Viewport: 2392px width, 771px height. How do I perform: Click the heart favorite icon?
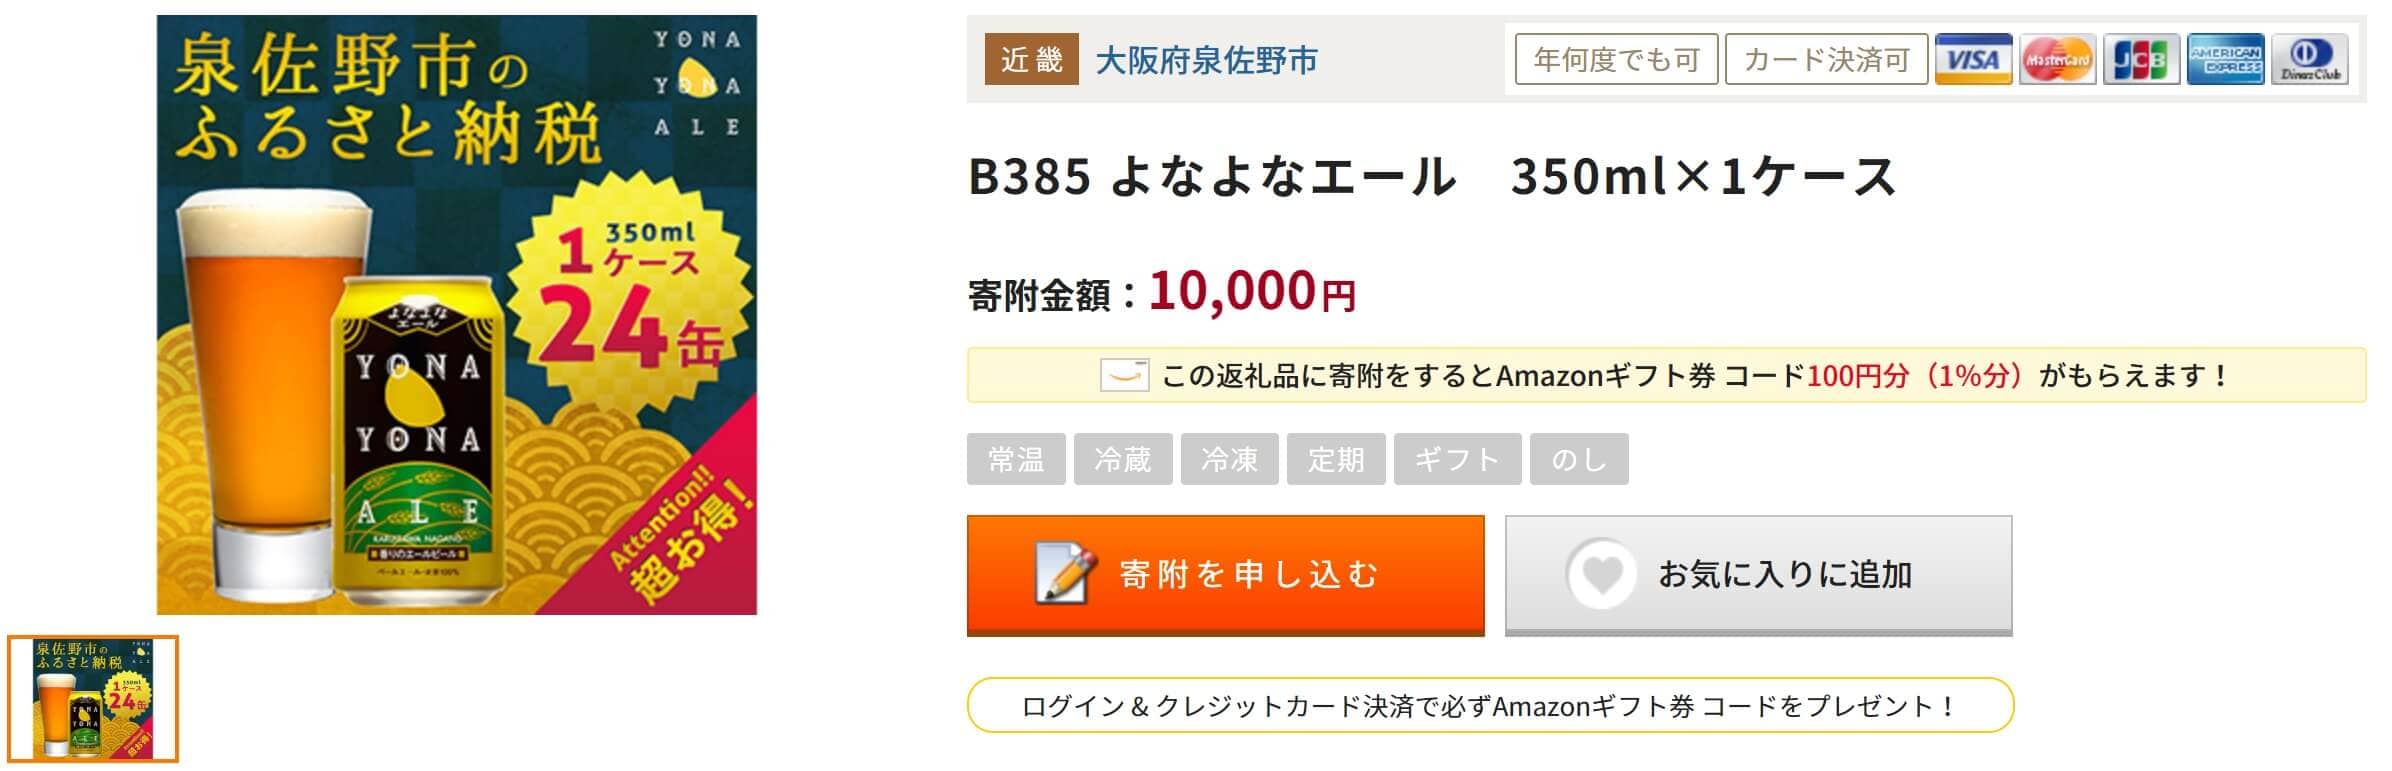1601,574
